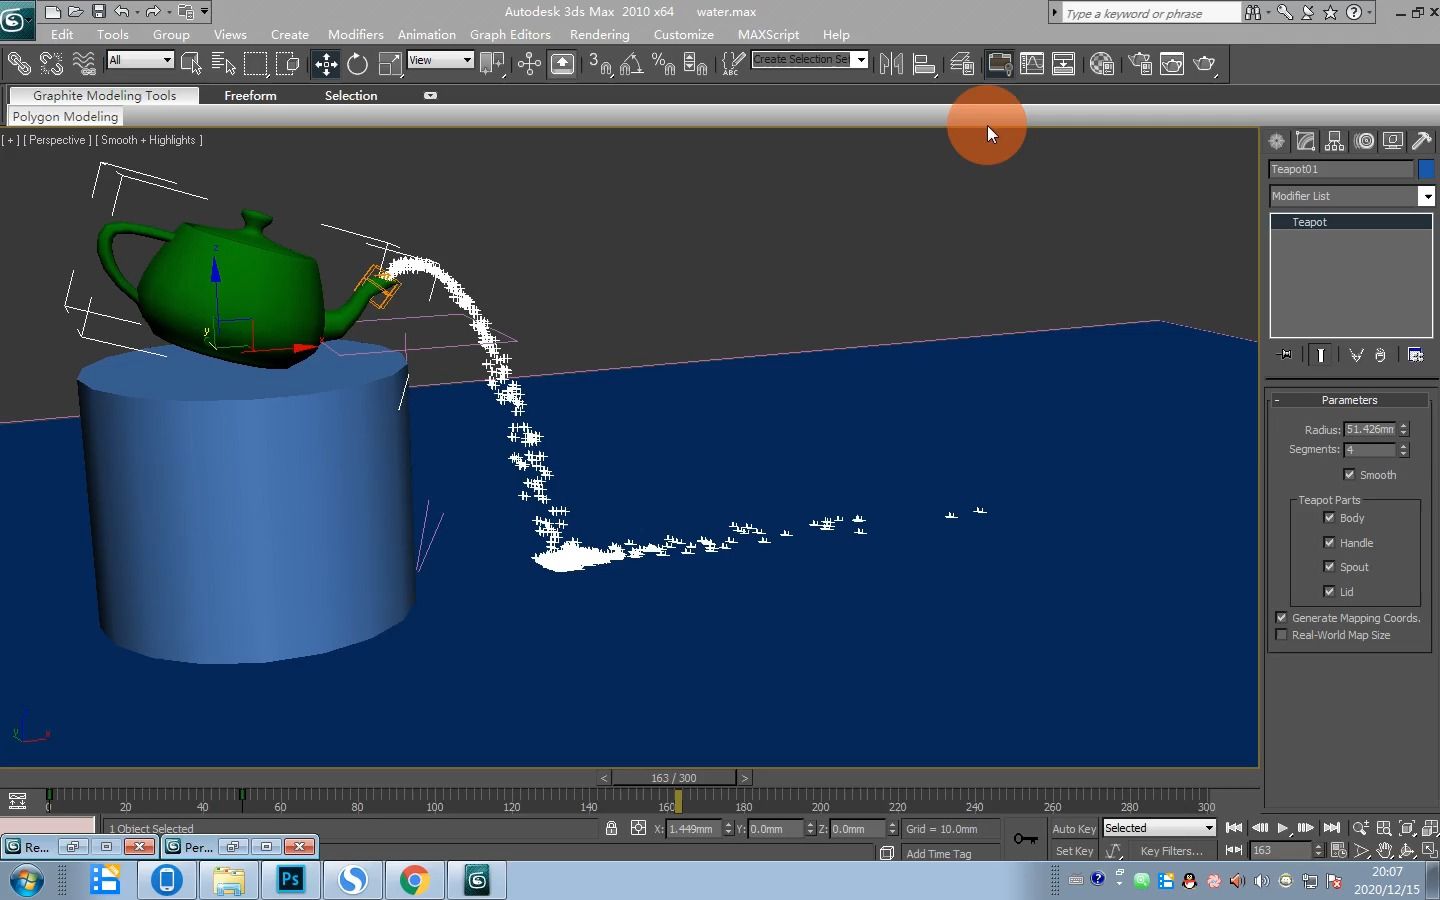Enable the Spout checkbox in Teapot Parts
Image resolution: width=1440 pixels, height=900 pixels.
1330,567
